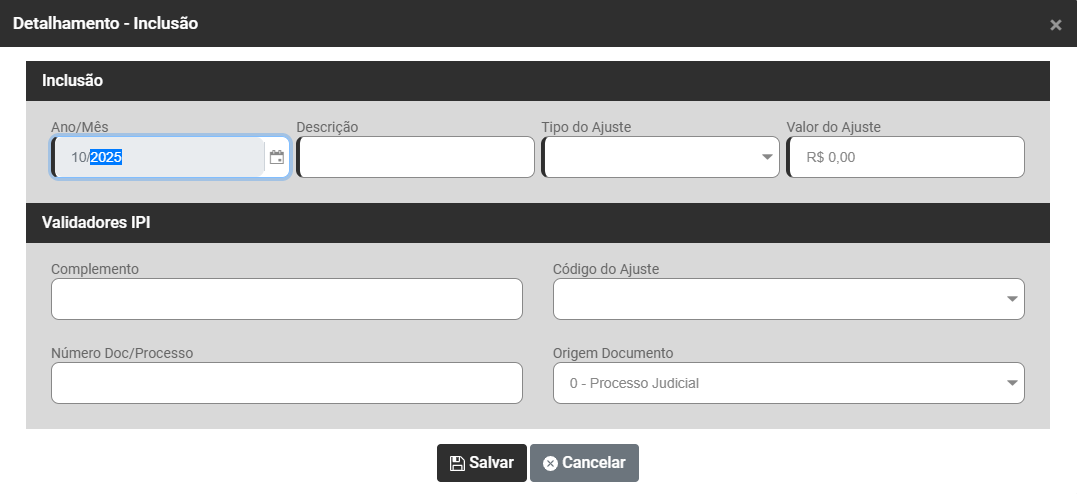Image resolution: width=1077 pixels, height=494 pixels.
Task: Click the Complemento input box
Action: click(x=287, y=299)
